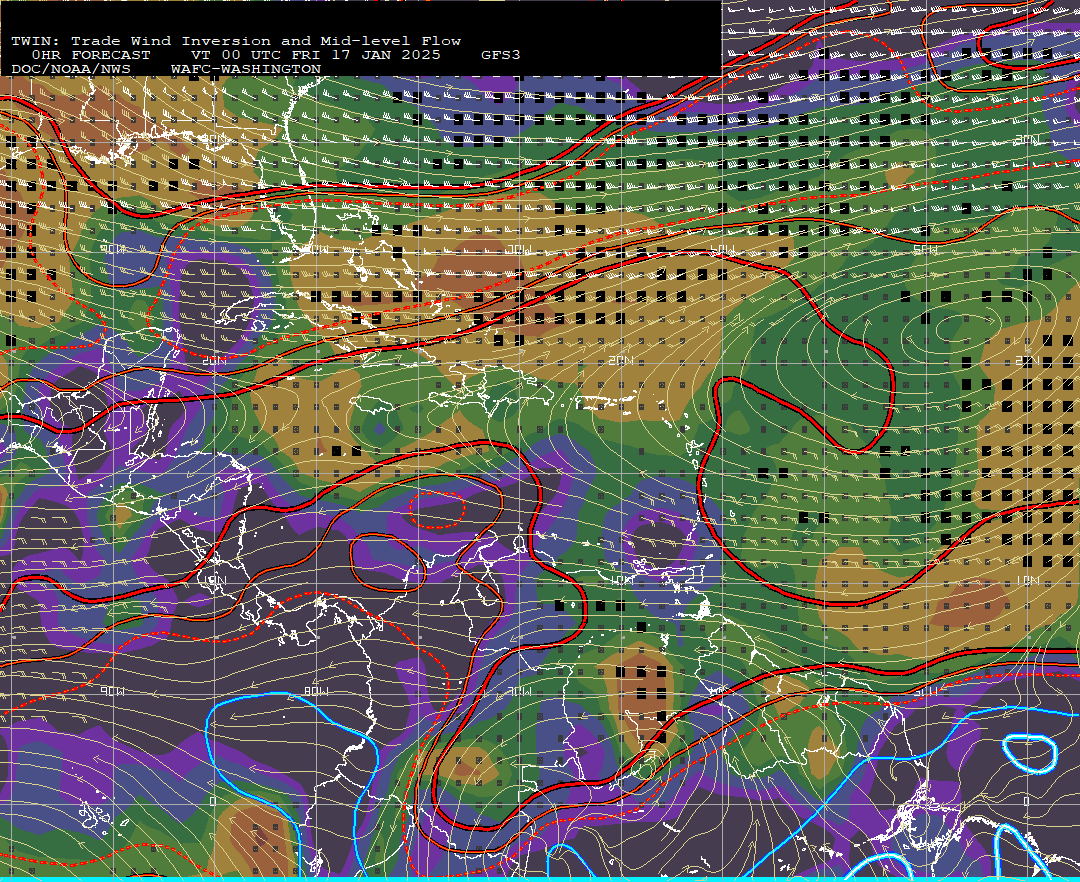Click the "60W" longitude label north of the Atlantic low
Image resolution: width=1080 pixels, height=882 pixels.
tap(723, 249)
